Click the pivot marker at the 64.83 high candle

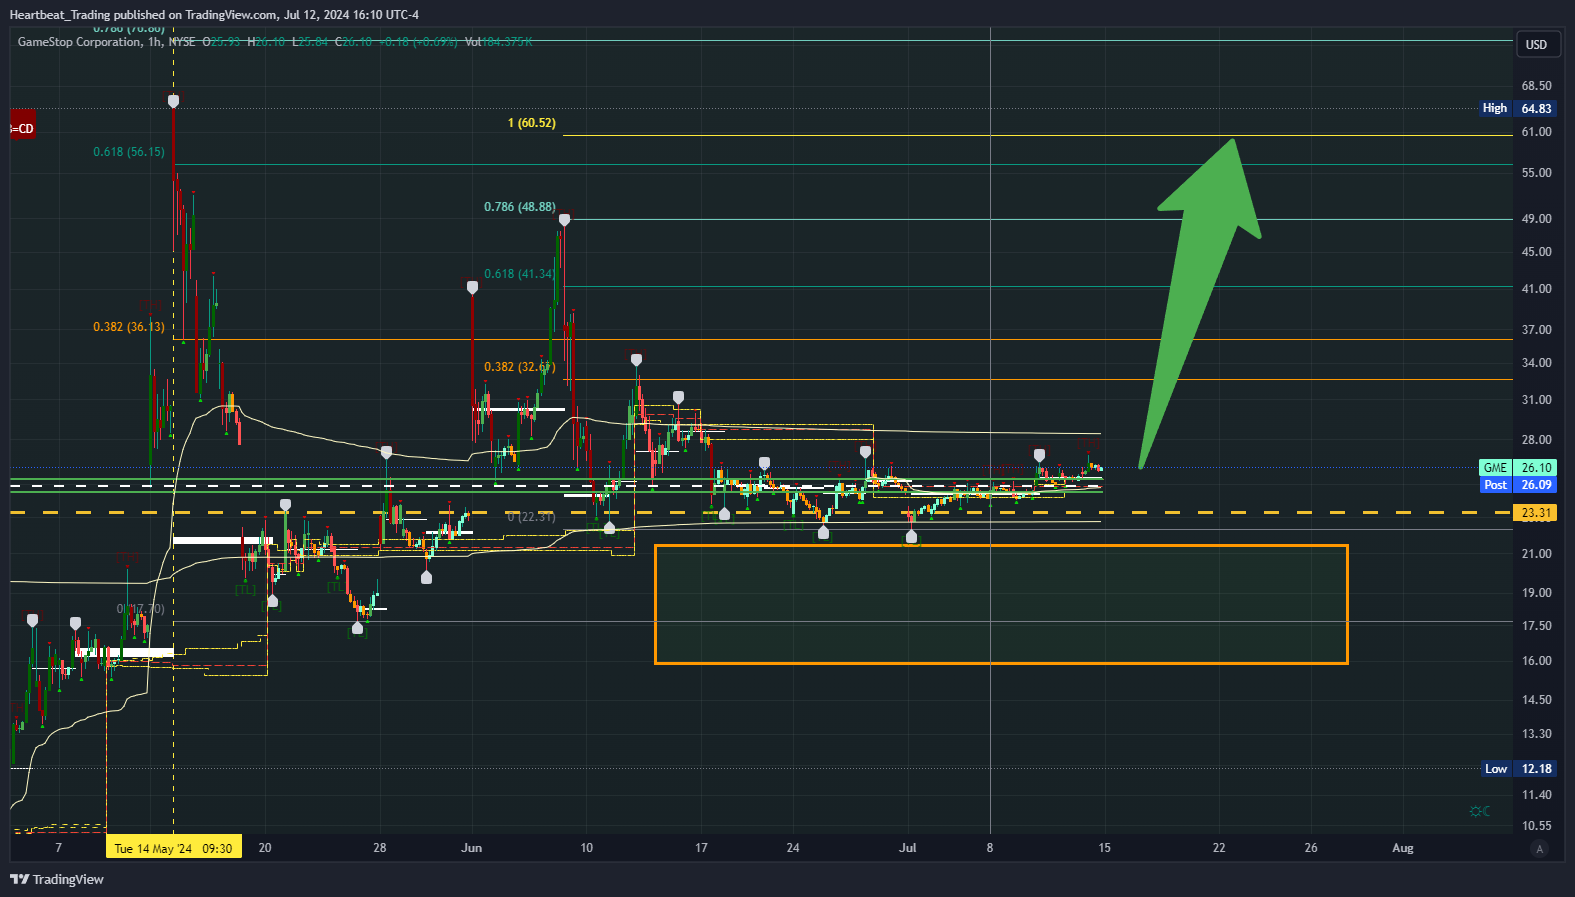coord(174,101)
